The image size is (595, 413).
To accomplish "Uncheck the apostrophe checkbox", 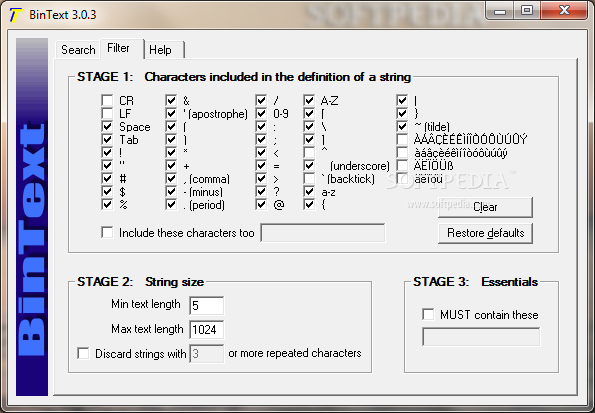I will tap(171, 113).
